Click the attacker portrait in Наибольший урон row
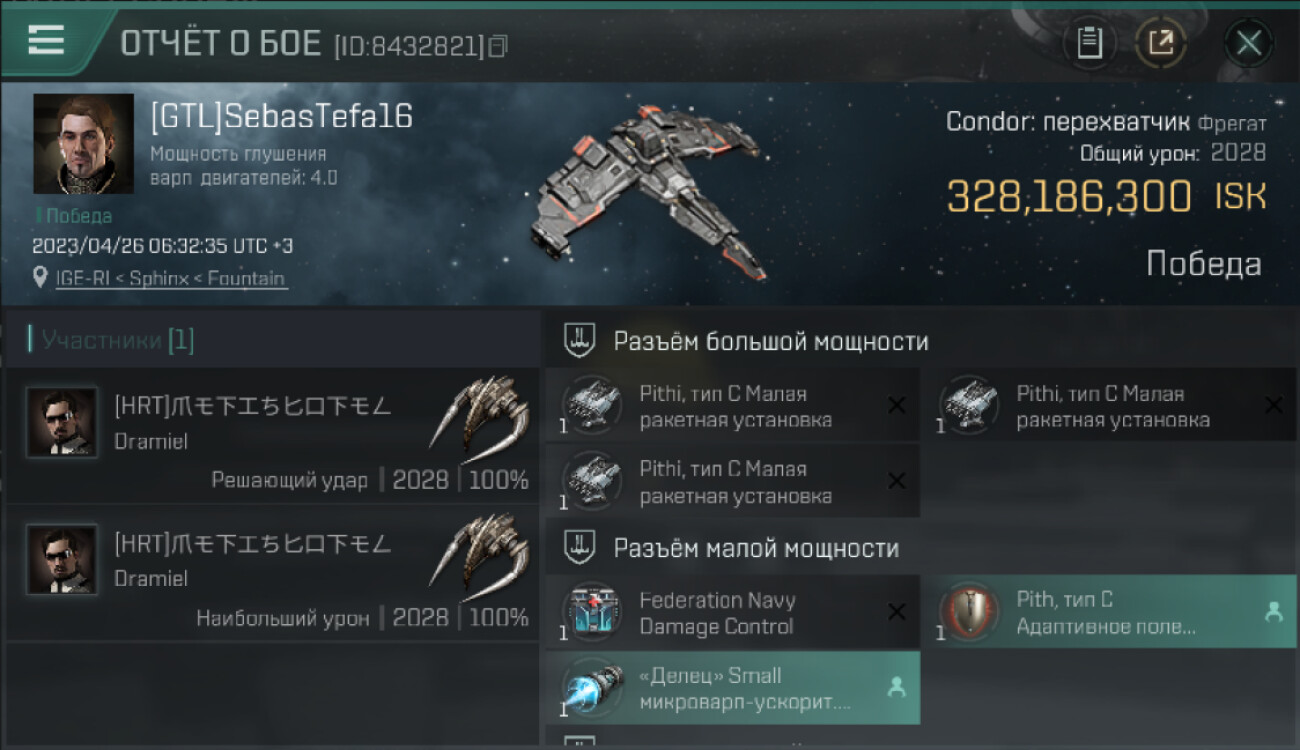1300x750 pixels. pos(62,560)
